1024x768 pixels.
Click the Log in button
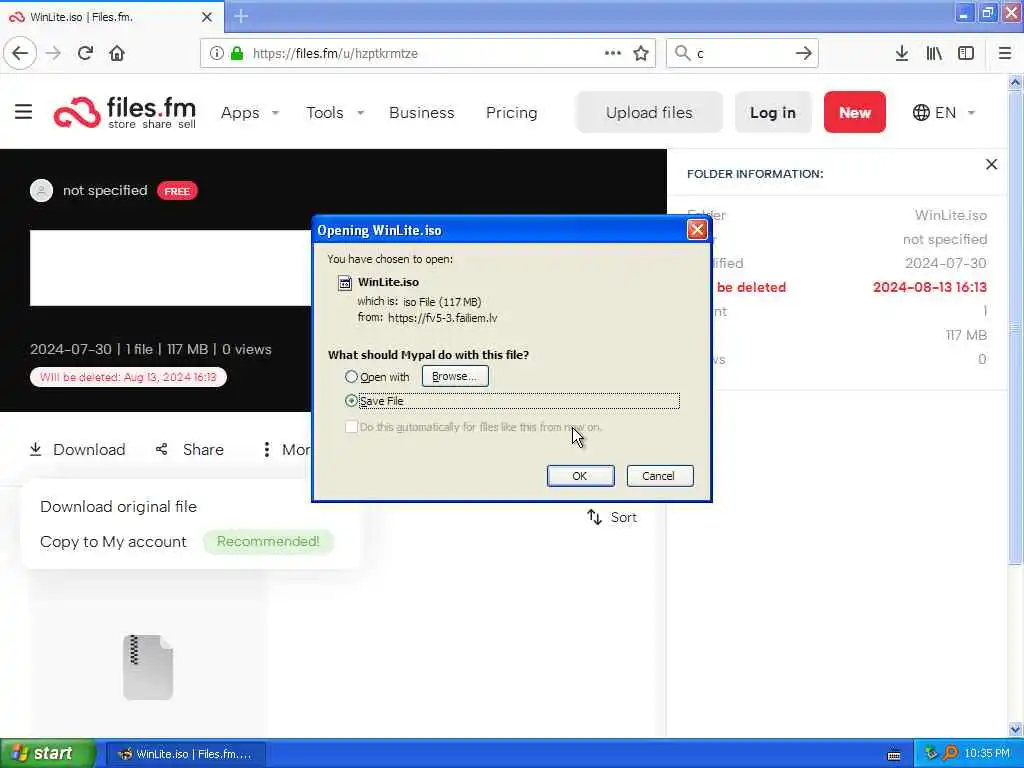773,112
